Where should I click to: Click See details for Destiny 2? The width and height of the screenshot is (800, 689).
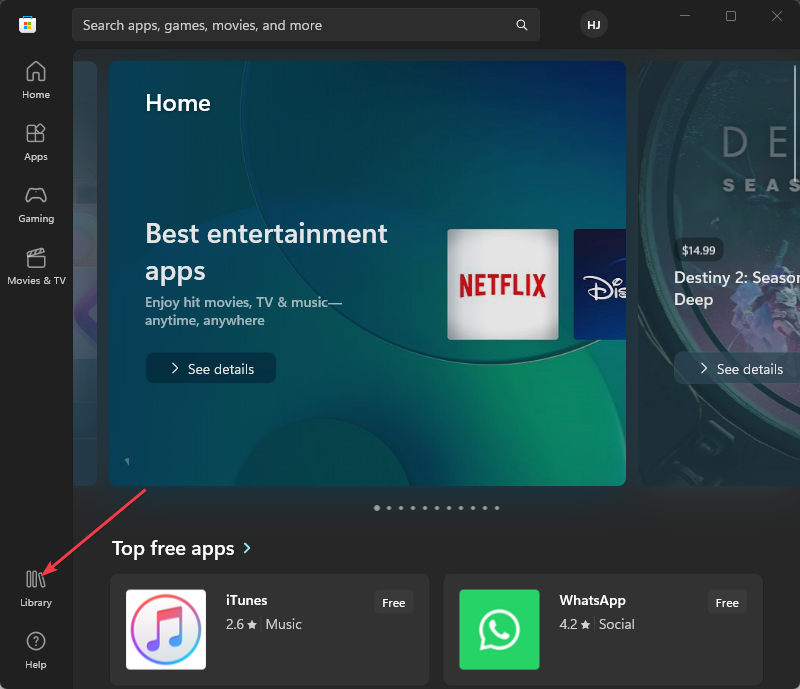point(739,368)
